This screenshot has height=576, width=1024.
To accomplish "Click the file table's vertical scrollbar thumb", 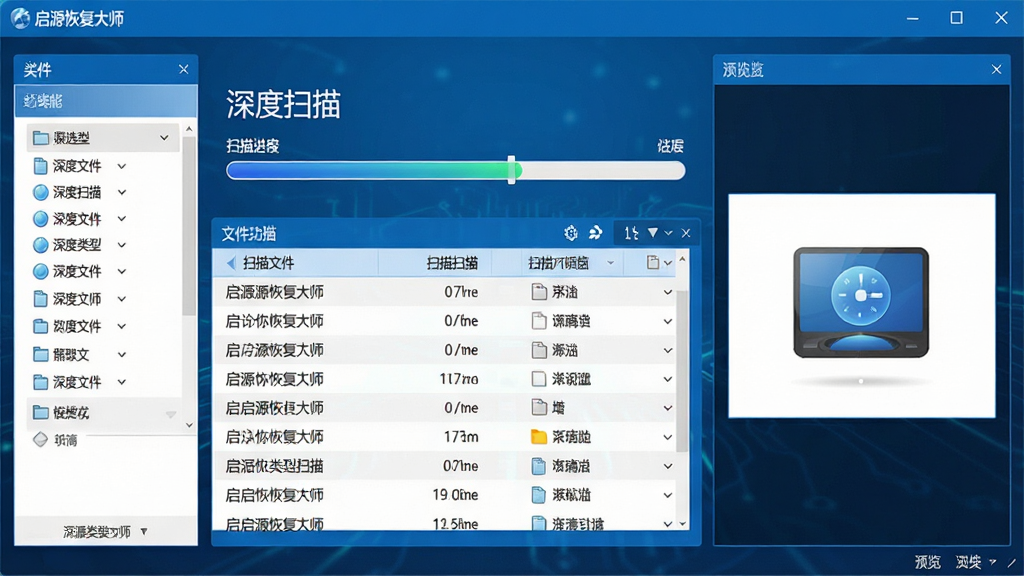I will coord(682,370).
